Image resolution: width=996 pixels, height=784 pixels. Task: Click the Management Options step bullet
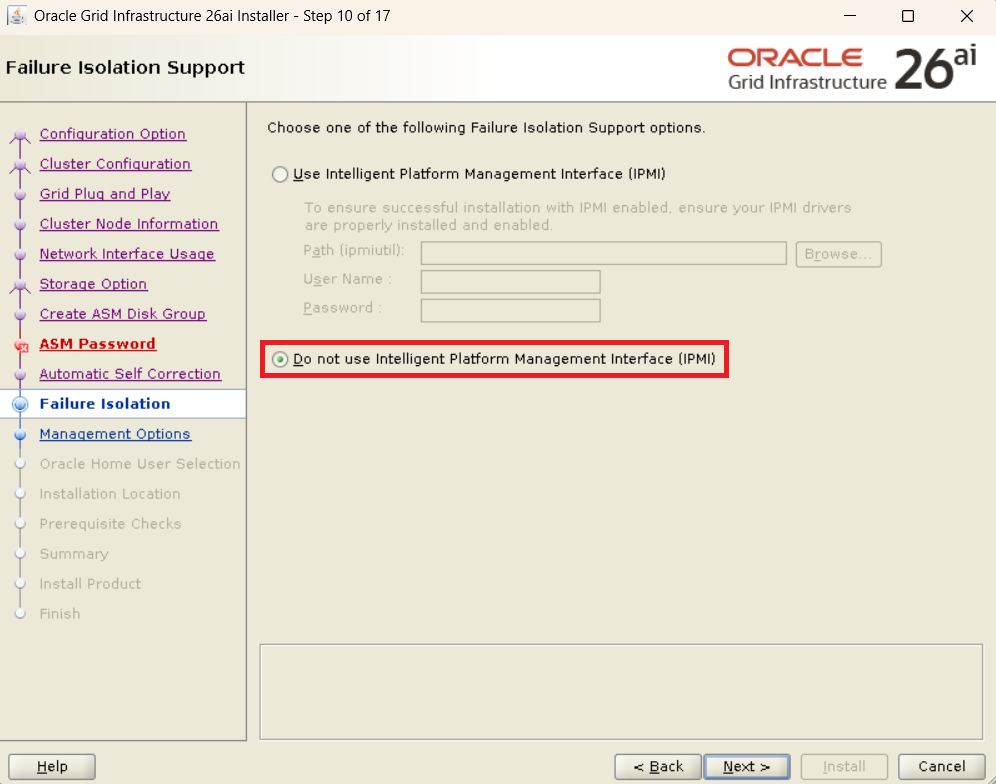[x=20, y=434]
